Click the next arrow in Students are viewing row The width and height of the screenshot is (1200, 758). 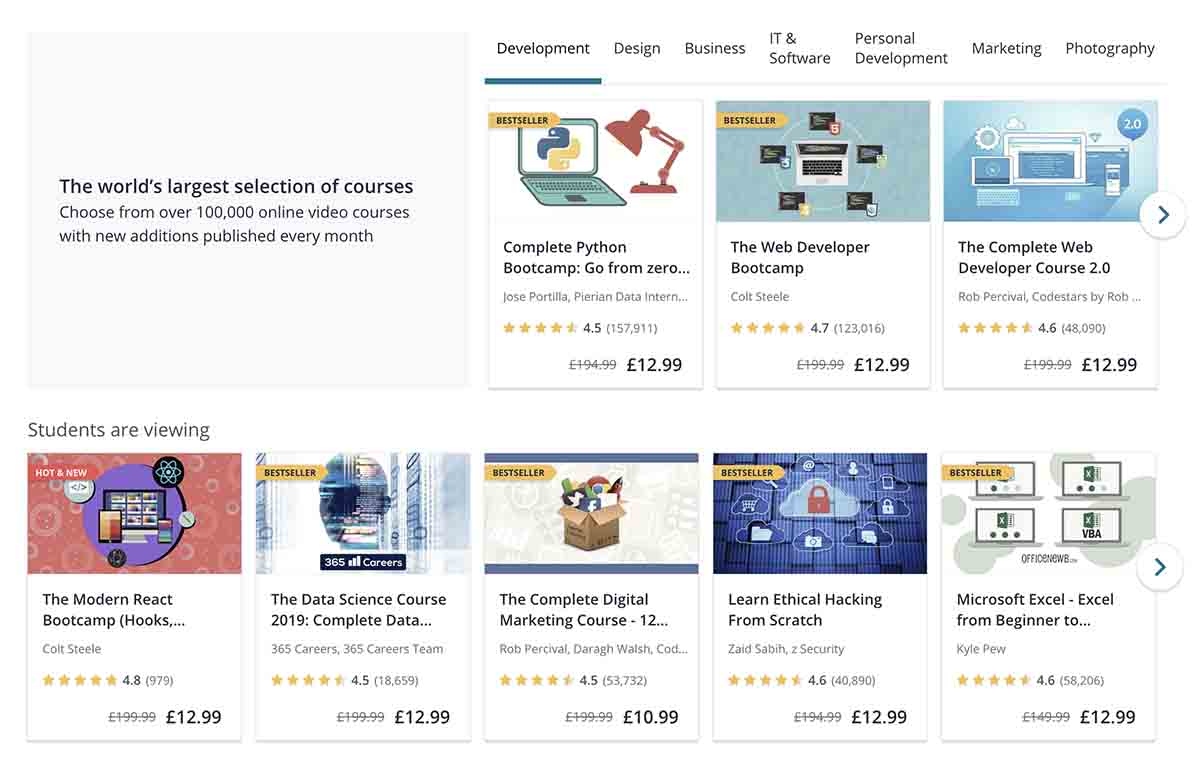(1159, 566)
